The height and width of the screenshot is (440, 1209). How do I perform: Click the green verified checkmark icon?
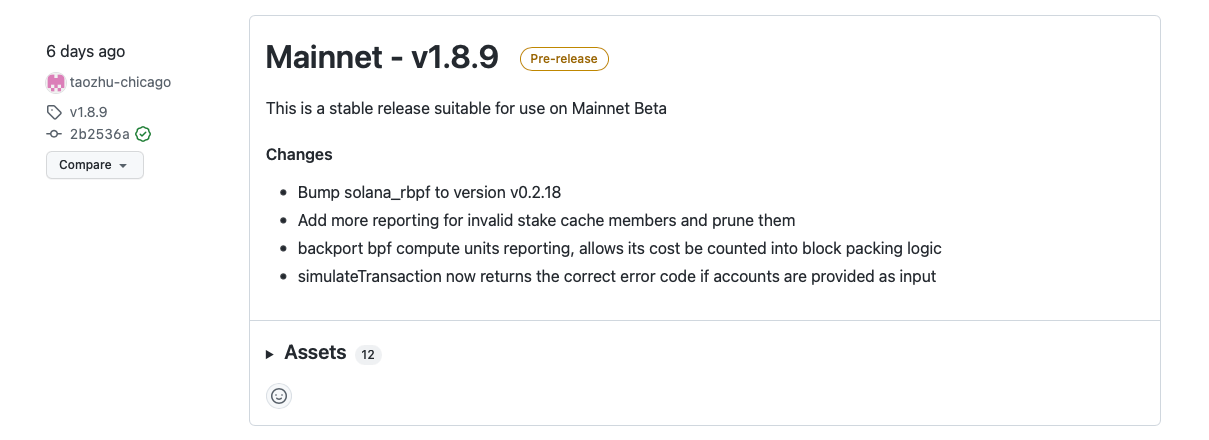click(143, 134)
